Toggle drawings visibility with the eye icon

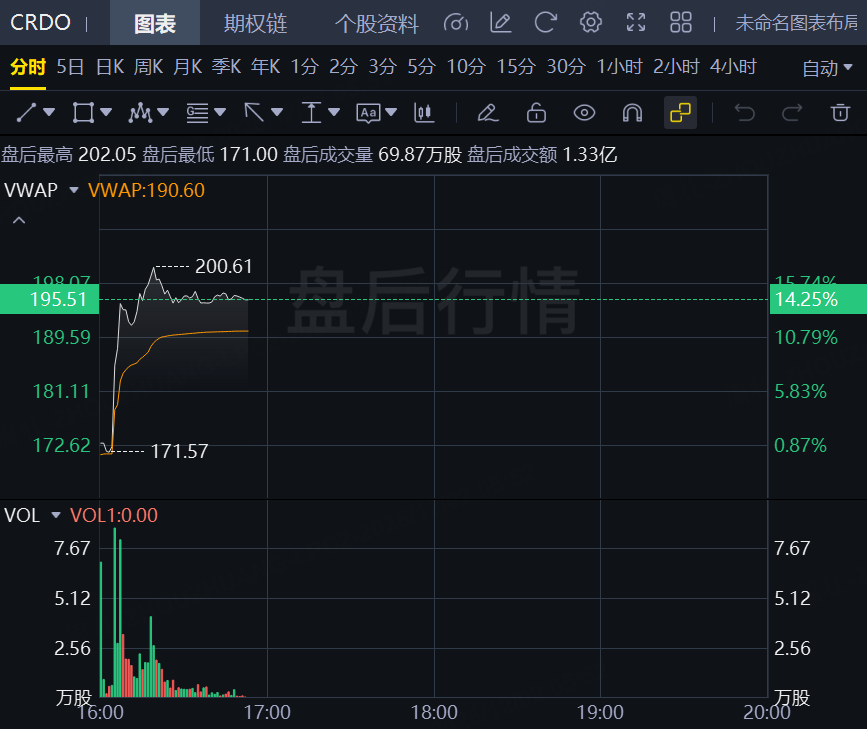pyautogui.click(x=584, y=113)
